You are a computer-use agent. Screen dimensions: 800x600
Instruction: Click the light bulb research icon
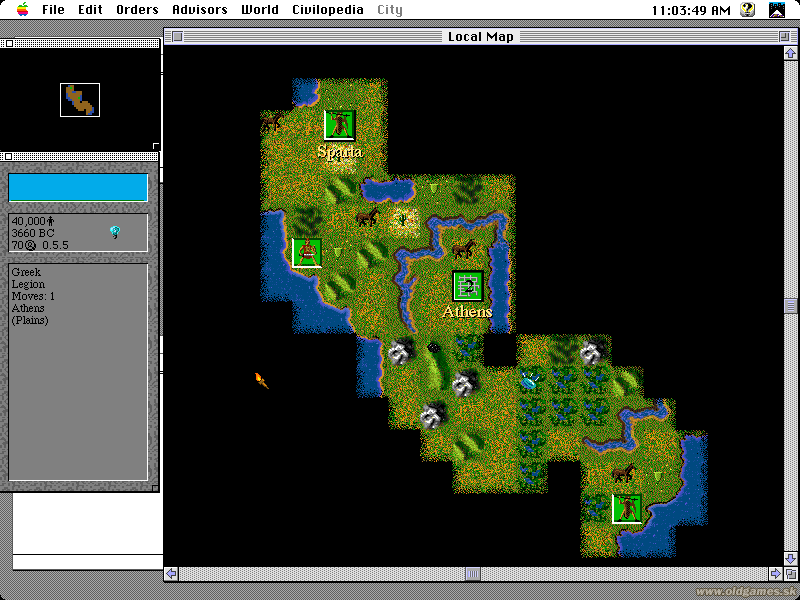(x=115, y=232)
